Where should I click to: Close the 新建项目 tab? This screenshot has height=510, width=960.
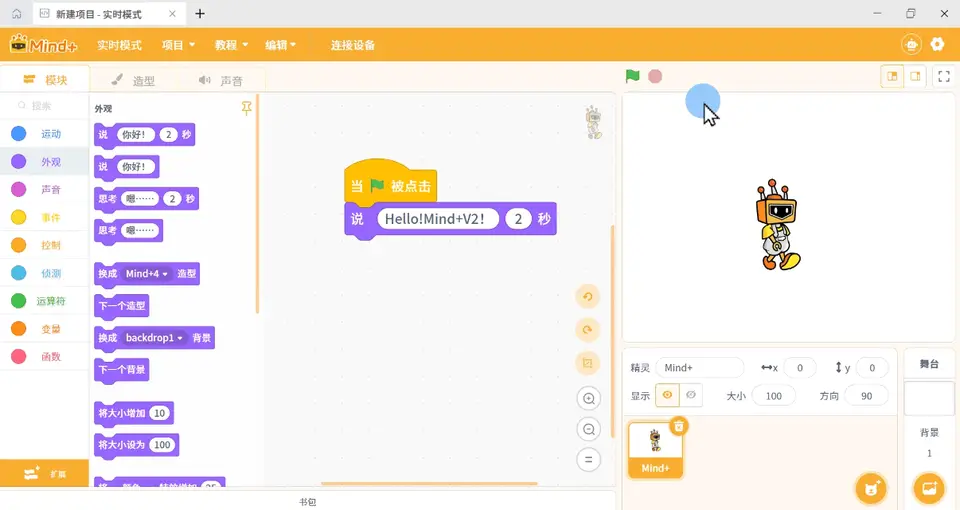coord(172,13)
